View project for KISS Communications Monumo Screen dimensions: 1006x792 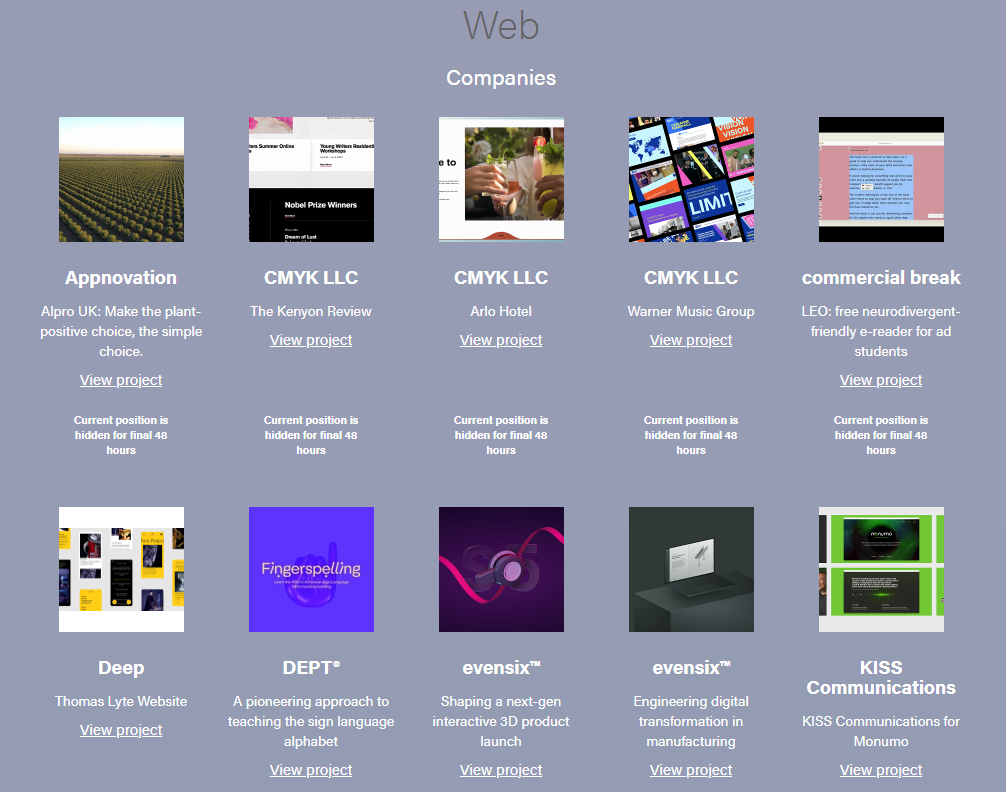(x=881, y=770)
